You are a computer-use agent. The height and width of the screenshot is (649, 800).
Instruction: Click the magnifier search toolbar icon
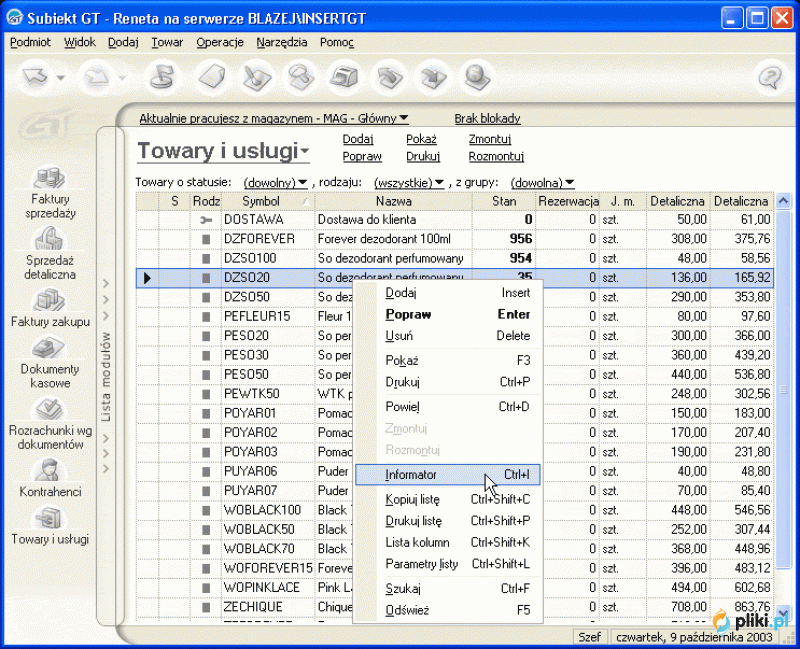pyautogui.click(x=301, y=78)
